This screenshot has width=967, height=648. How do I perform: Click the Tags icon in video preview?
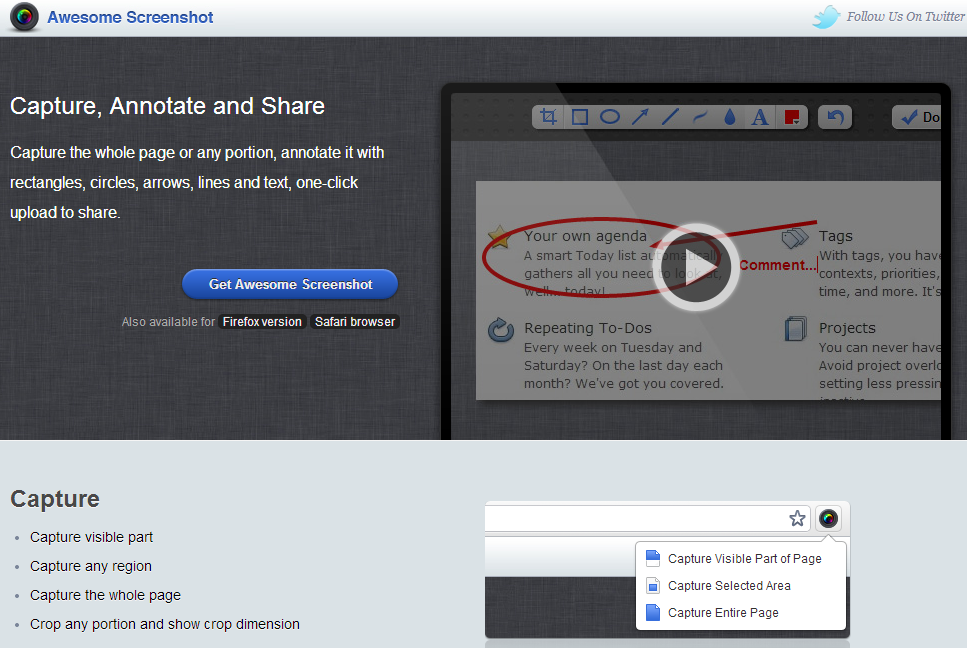(x=795, y=238)
